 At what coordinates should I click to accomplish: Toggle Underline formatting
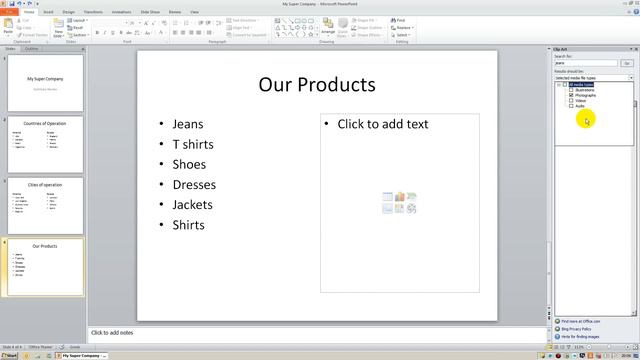tap(113, 33)
